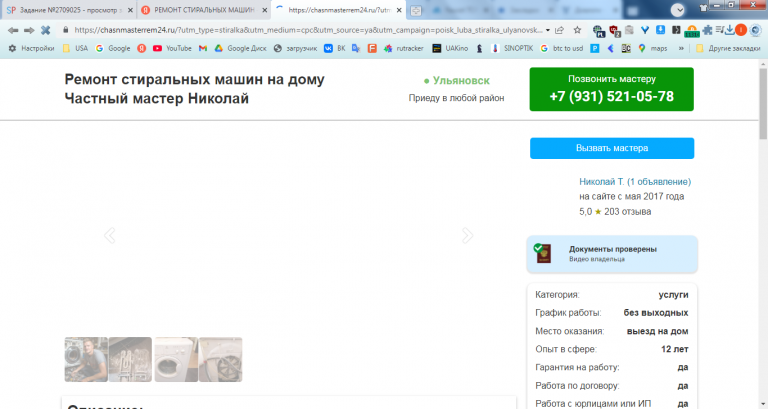Open the BC bookmark icon
The width and height of the screenshot is (768, 409).
click(x=626, y=48)
